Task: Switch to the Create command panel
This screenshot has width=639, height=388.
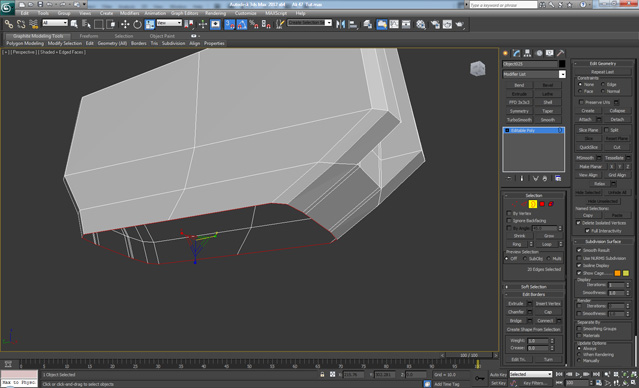Action: [x=506, y=53]
